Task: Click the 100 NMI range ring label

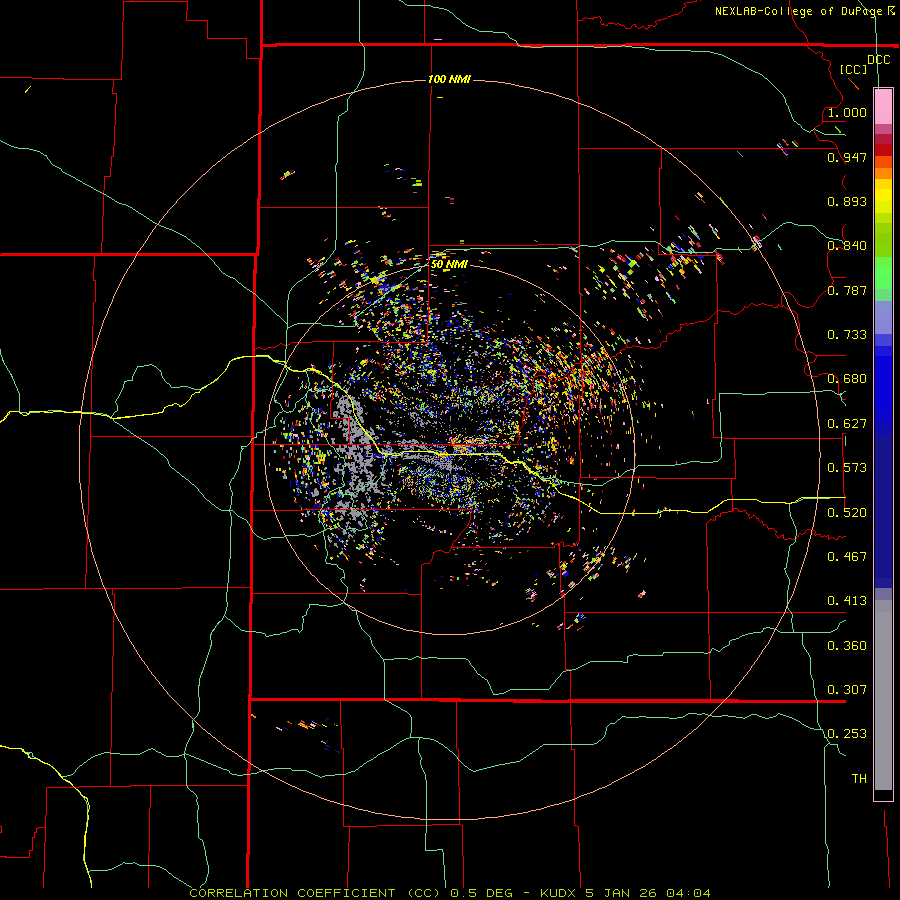Action: click(x=449, y=79)
